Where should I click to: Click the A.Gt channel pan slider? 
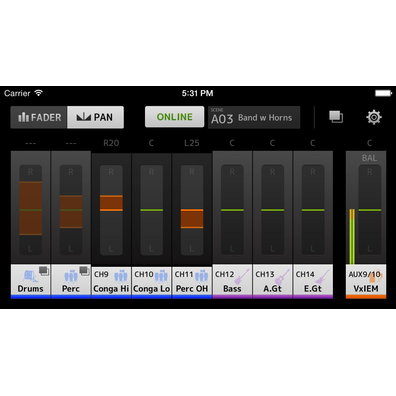tap(273, 210)
